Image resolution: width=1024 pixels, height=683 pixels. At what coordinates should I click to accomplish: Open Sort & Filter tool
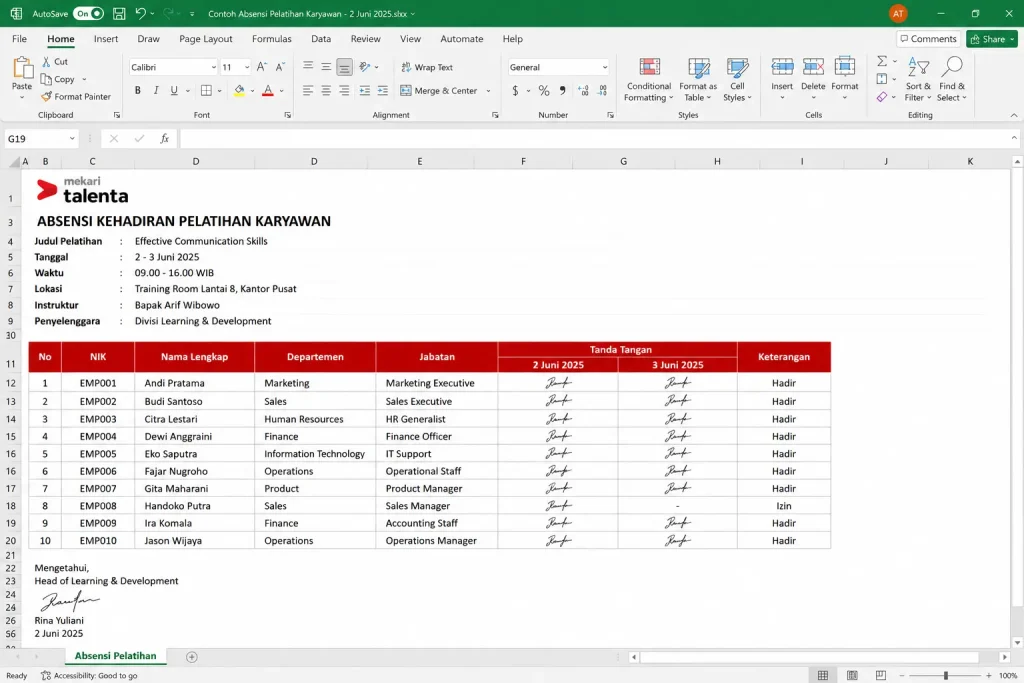coord(918,79)
